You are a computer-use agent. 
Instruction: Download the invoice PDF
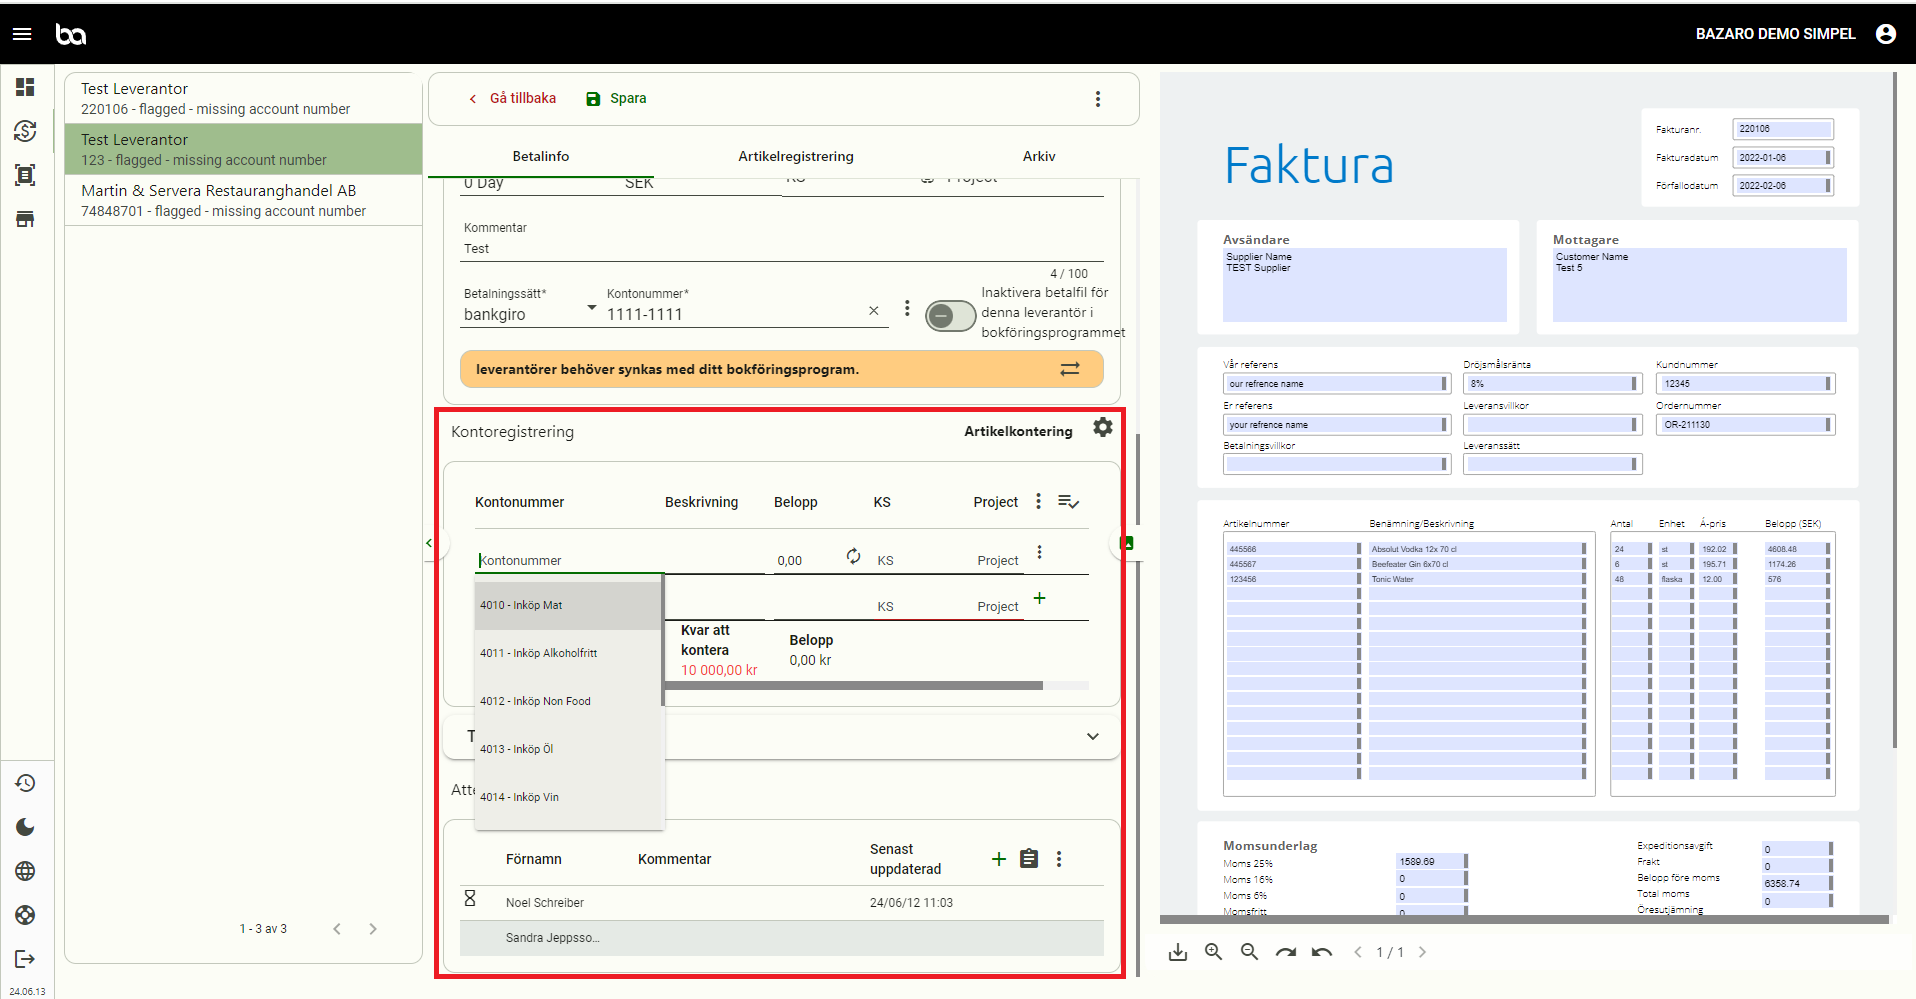pos(1178,952)
